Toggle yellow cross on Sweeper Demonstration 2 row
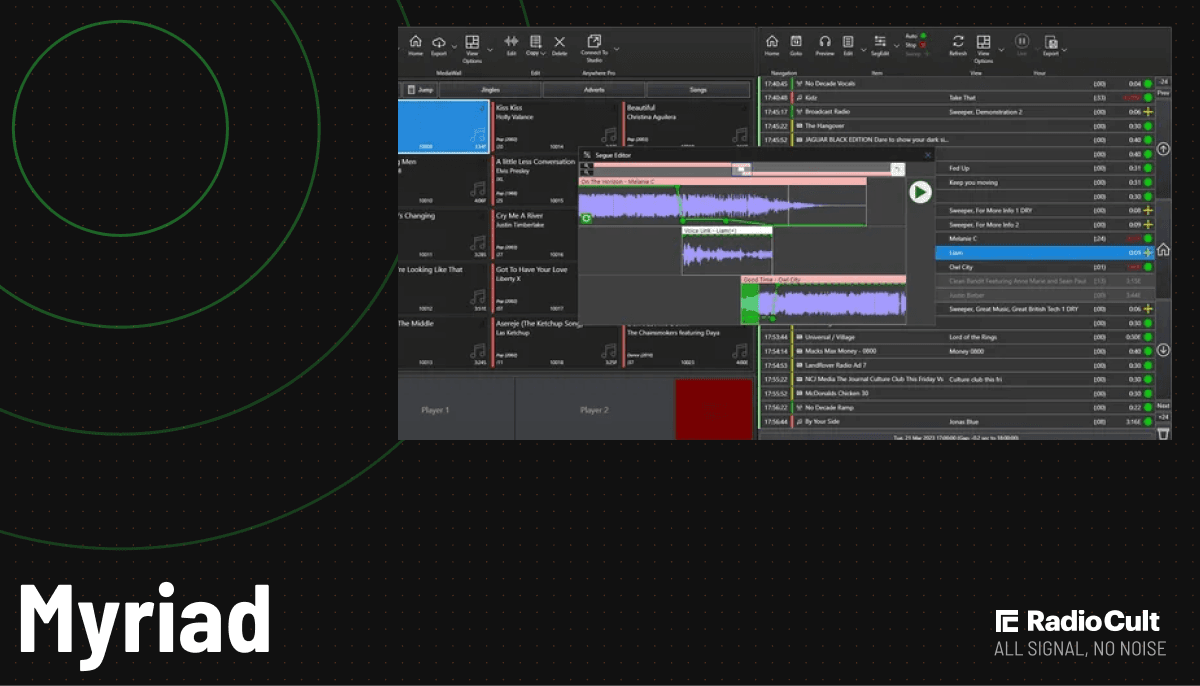 (1148, 112)
